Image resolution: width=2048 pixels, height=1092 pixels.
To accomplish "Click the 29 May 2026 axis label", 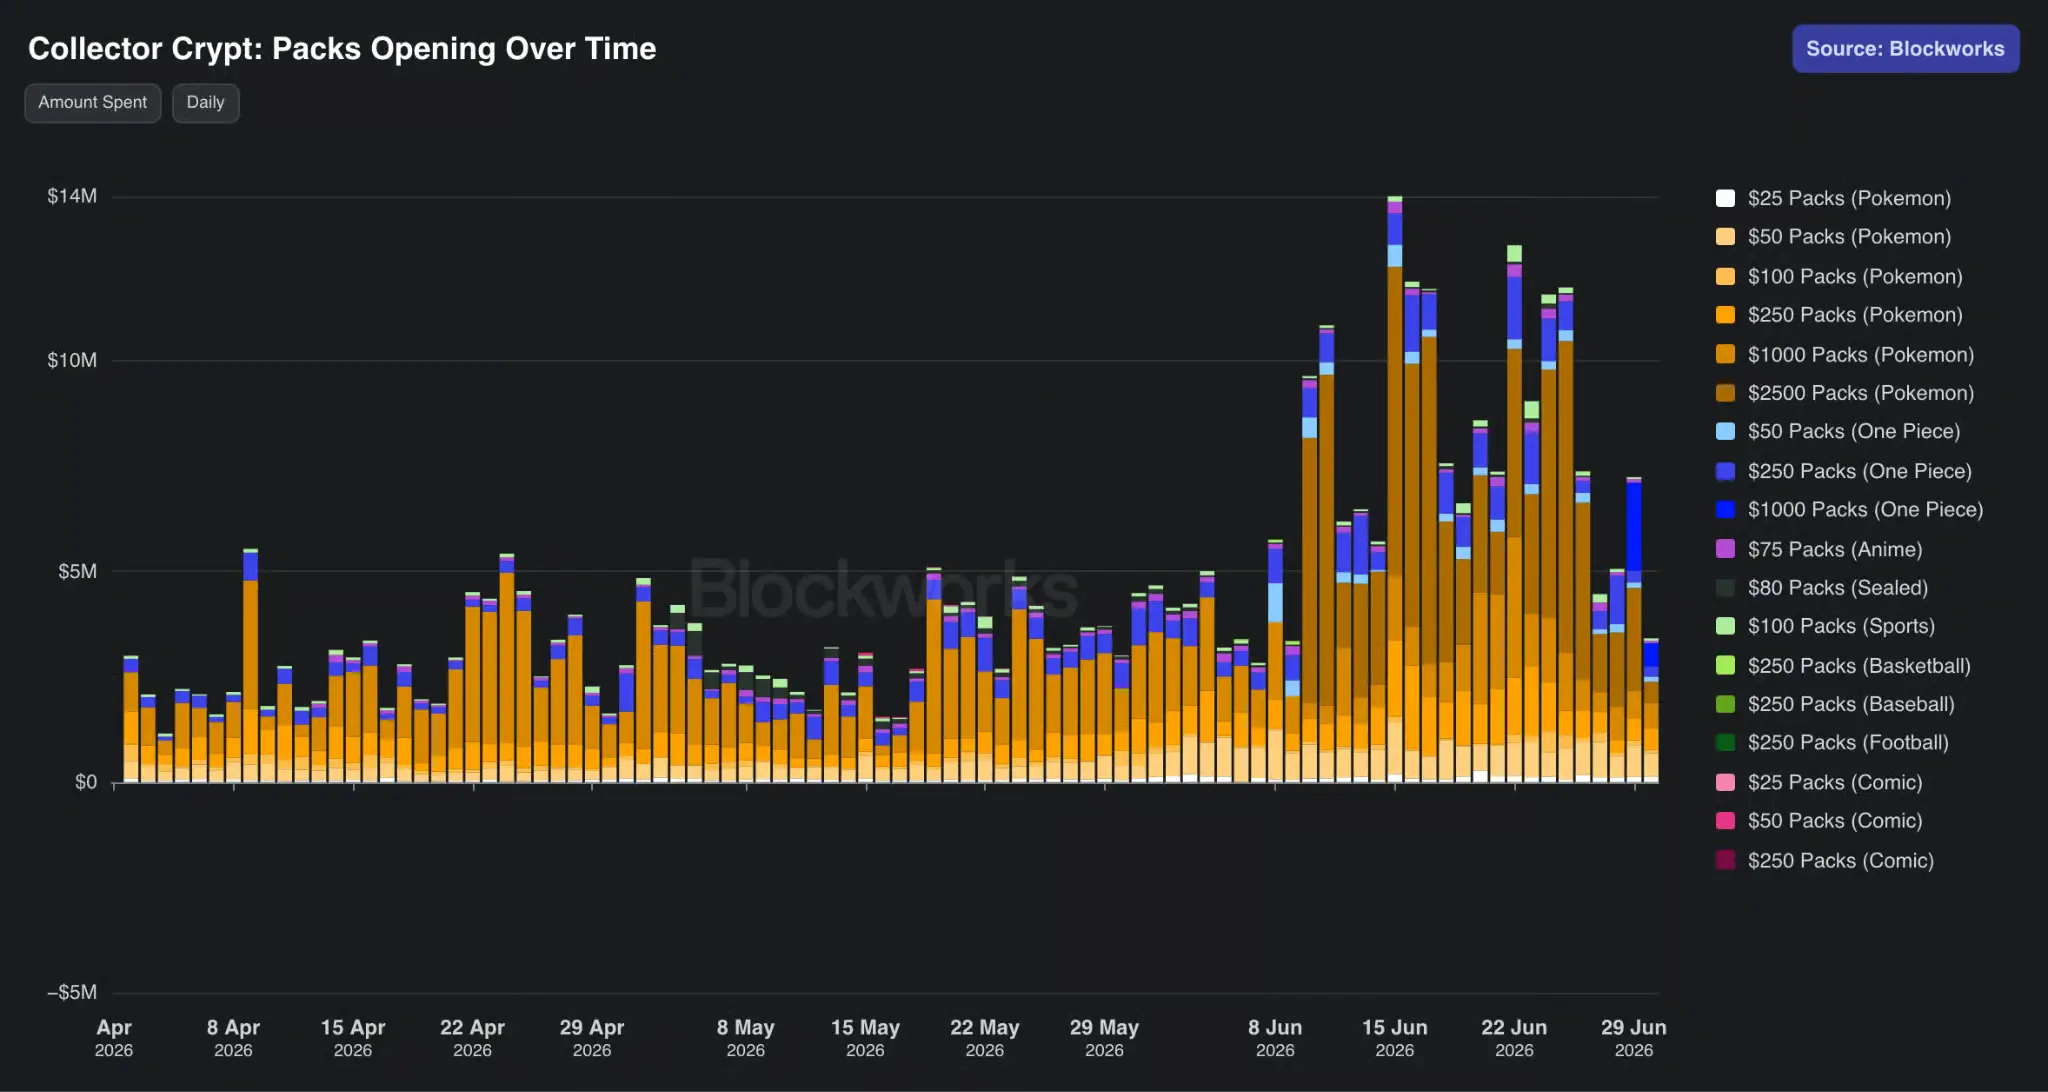I will [1104, 1038].
